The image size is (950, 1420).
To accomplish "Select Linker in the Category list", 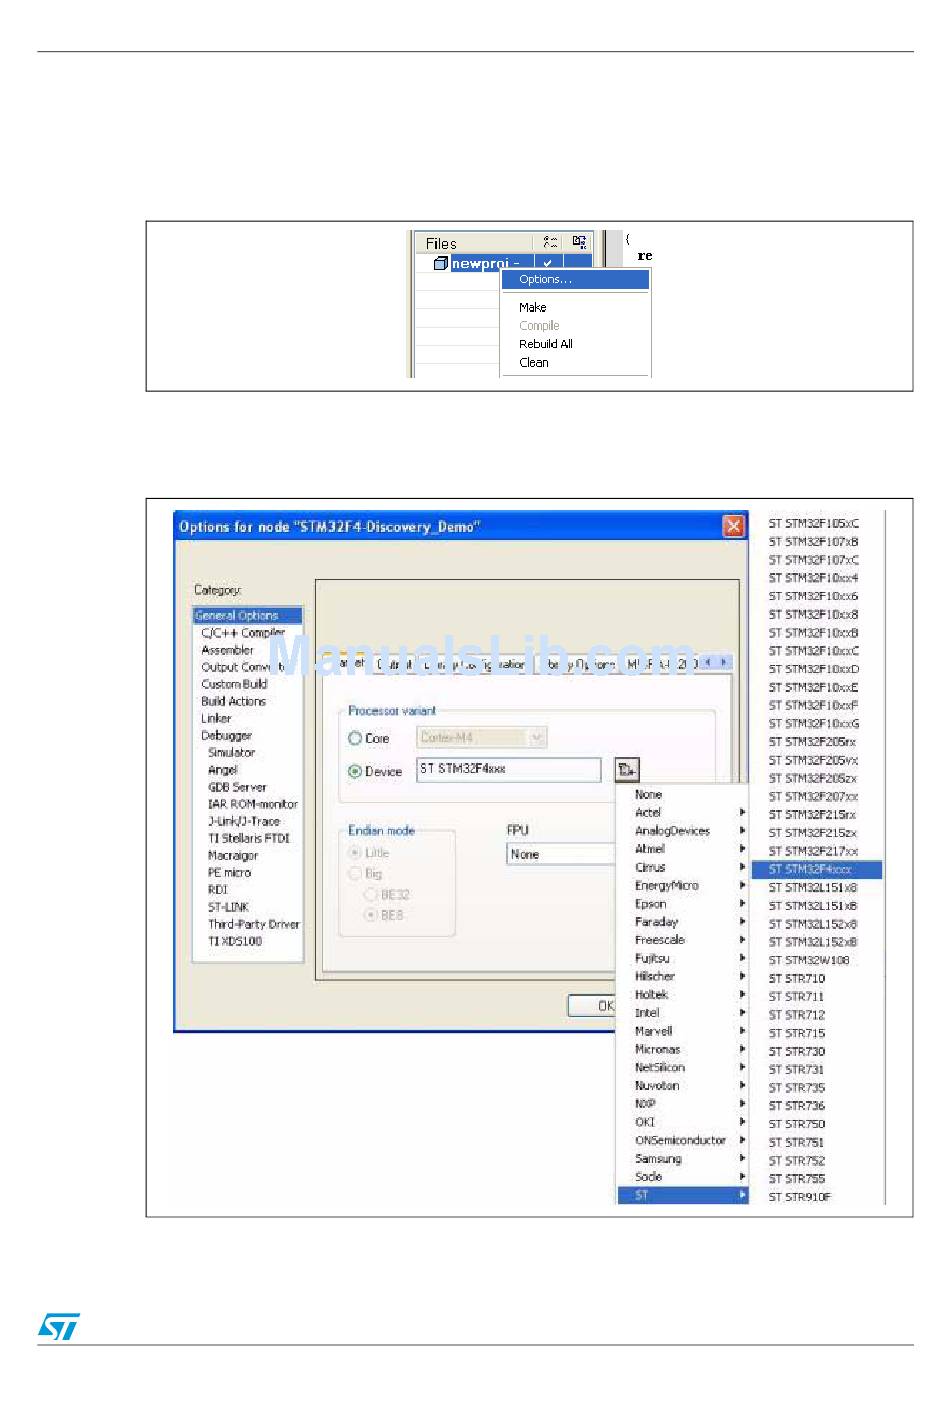I will (216, 718).
